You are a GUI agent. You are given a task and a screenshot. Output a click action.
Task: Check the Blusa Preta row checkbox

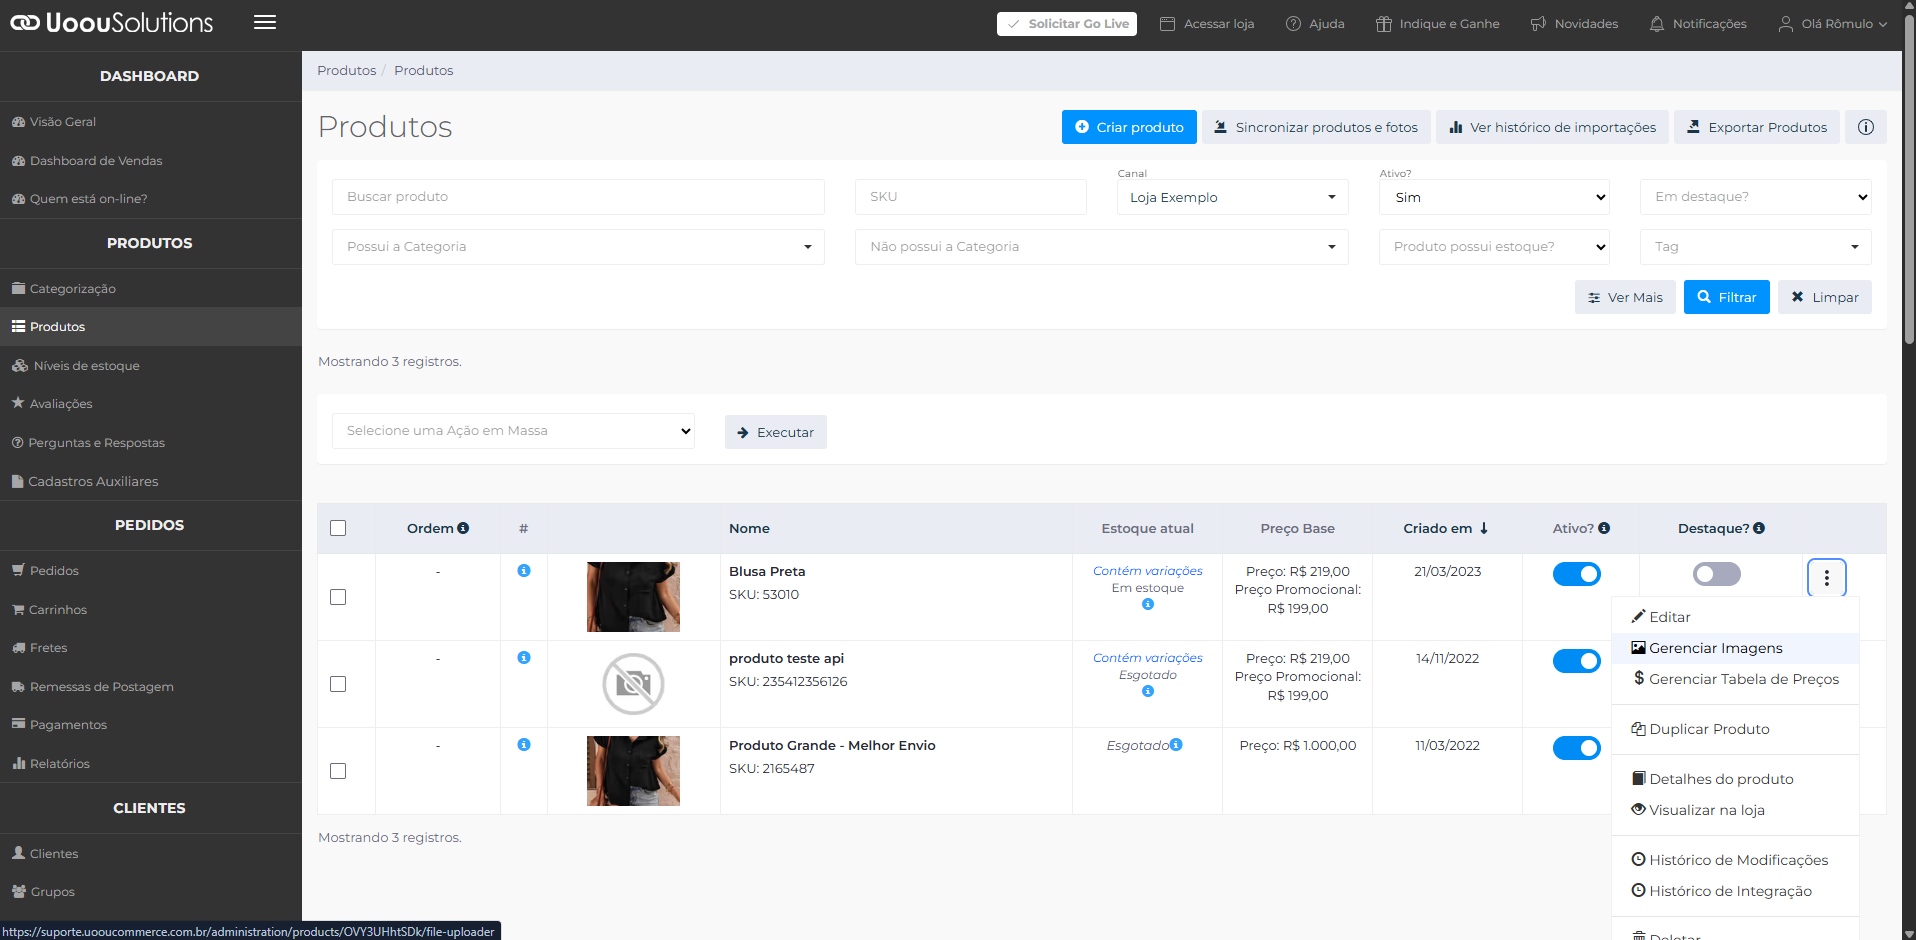tap(338, 597)
